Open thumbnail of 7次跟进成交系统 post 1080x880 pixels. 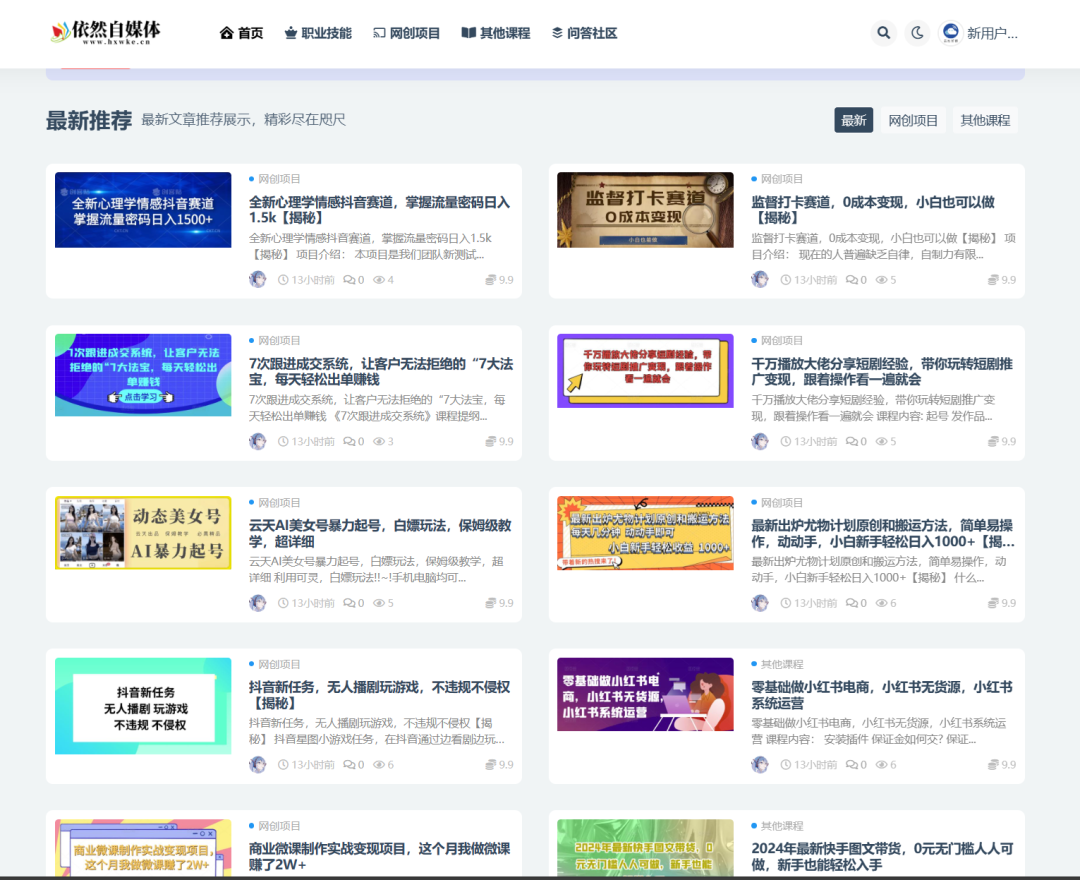pos(143,375)
